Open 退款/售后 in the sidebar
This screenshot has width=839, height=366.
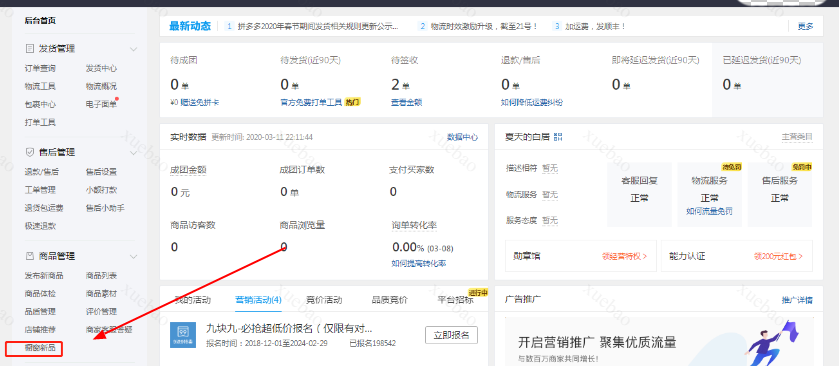click(42, 172)
